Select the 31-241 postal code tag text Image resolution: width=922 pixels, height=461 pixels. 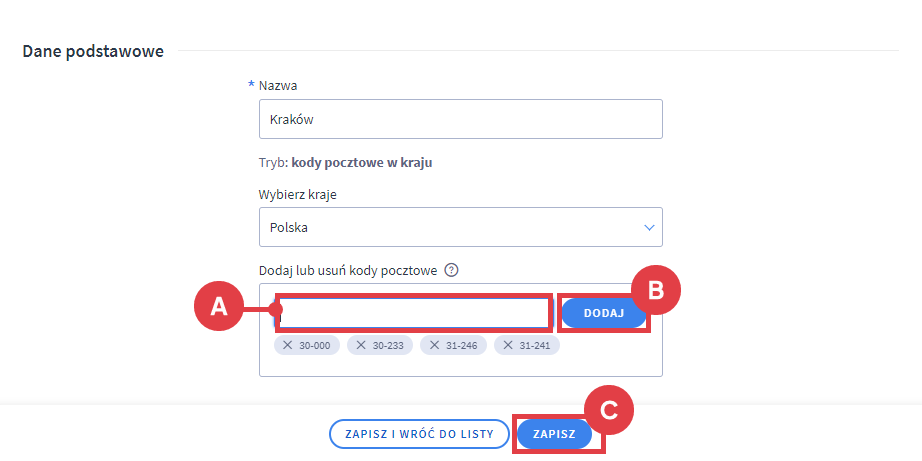[x=535, y=345]
